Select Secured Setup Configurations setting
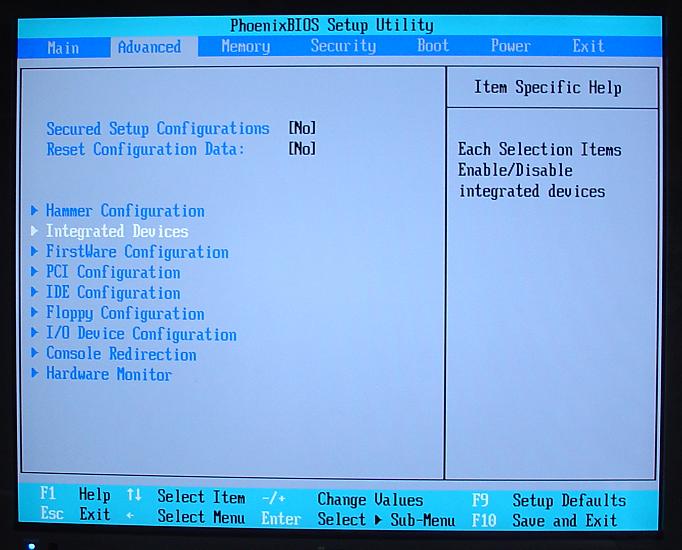 point(158,128)
